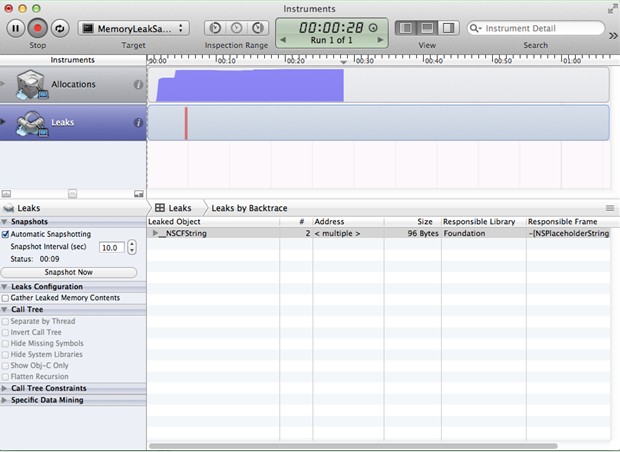This screenshot has height=452, width=620.
Task: Toggle the left Instruments pane view button
Action: (406, 28)
